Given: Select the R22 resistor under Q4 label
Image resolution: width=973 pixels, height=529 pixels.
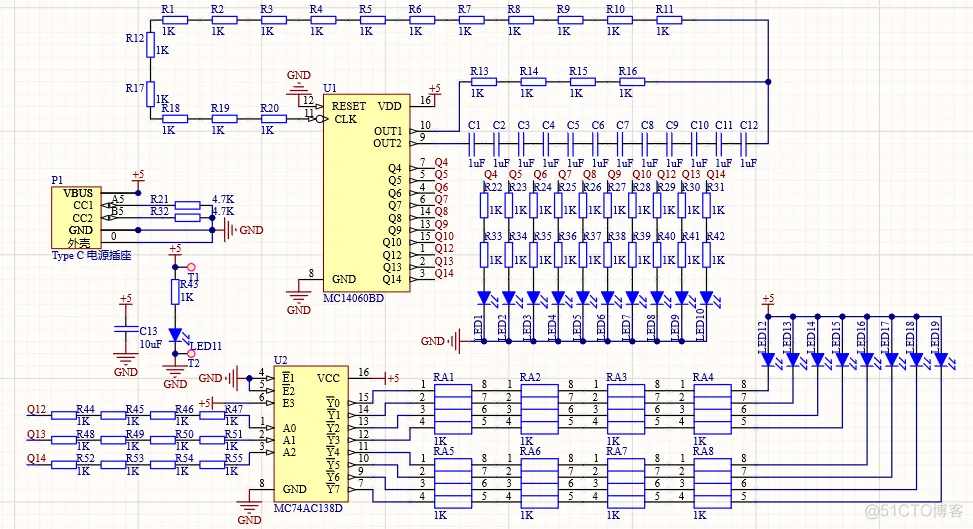Looking at the screenshot, I should tap(485, 206).
